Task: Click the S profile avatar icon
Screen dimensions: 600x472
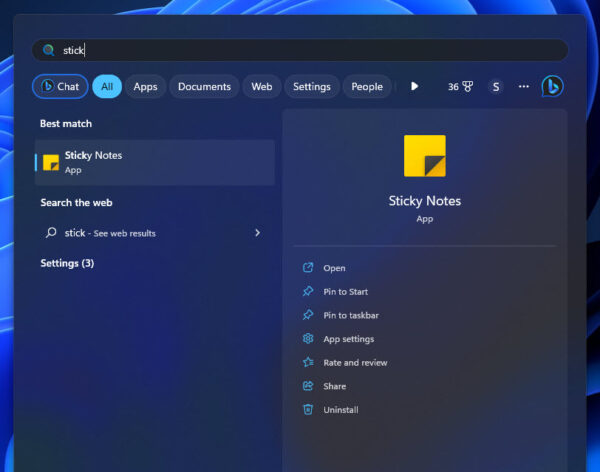Action: [x=495, y=87]
